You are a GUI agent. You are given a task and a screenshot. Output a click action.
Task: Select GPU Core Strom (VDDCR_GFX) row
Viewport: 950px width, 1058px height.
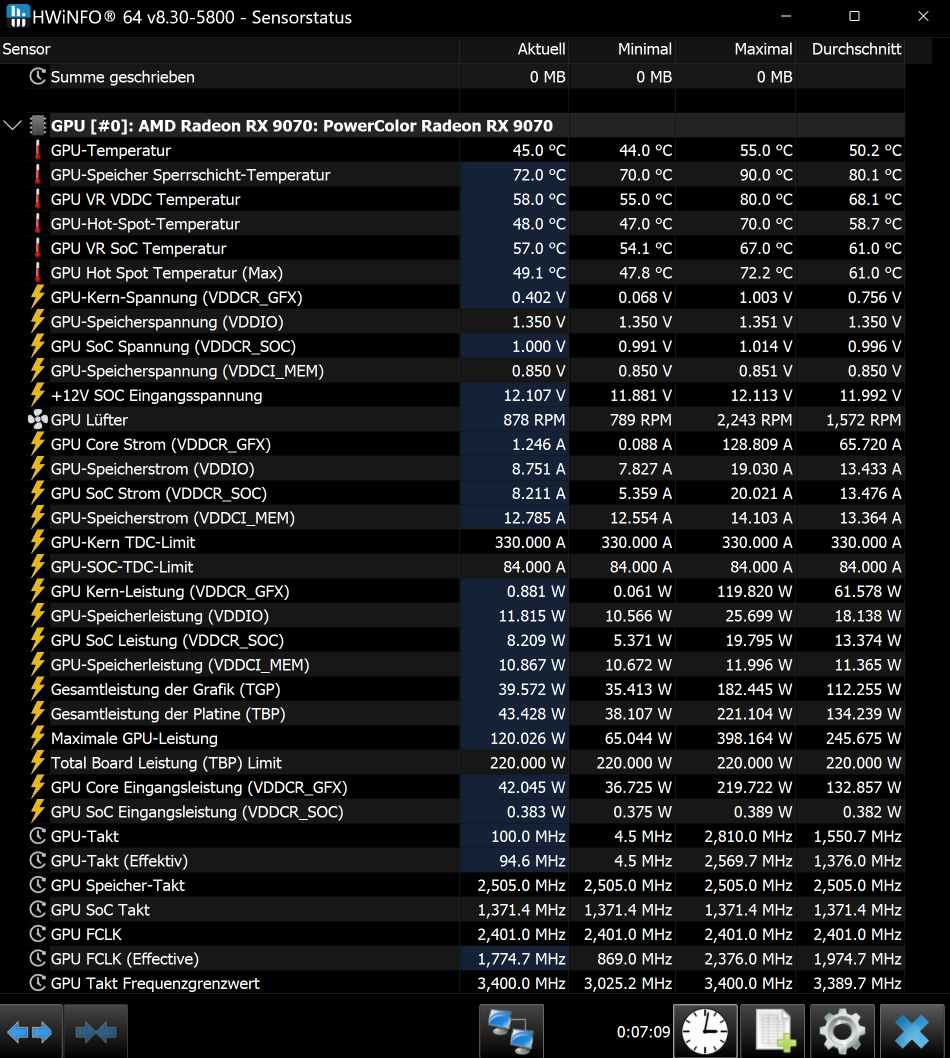click(452, 444)
